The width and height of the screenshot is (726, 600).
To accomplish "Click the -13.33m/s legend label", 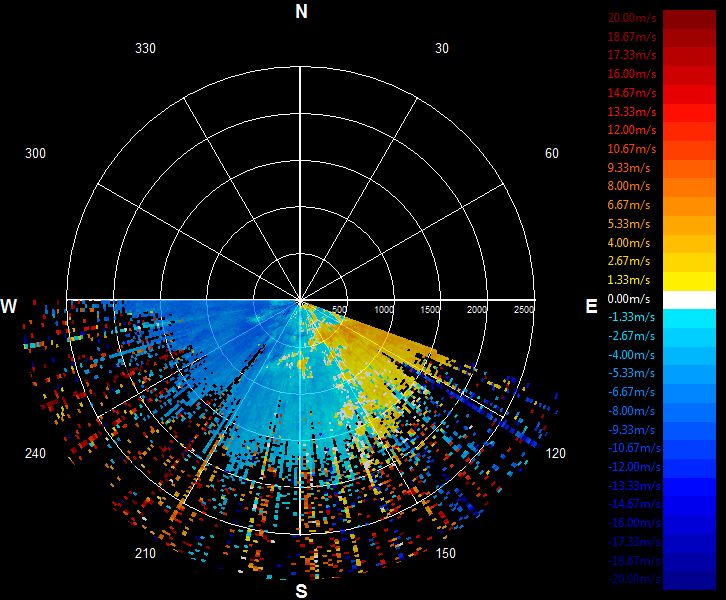I will pos(634,486).
